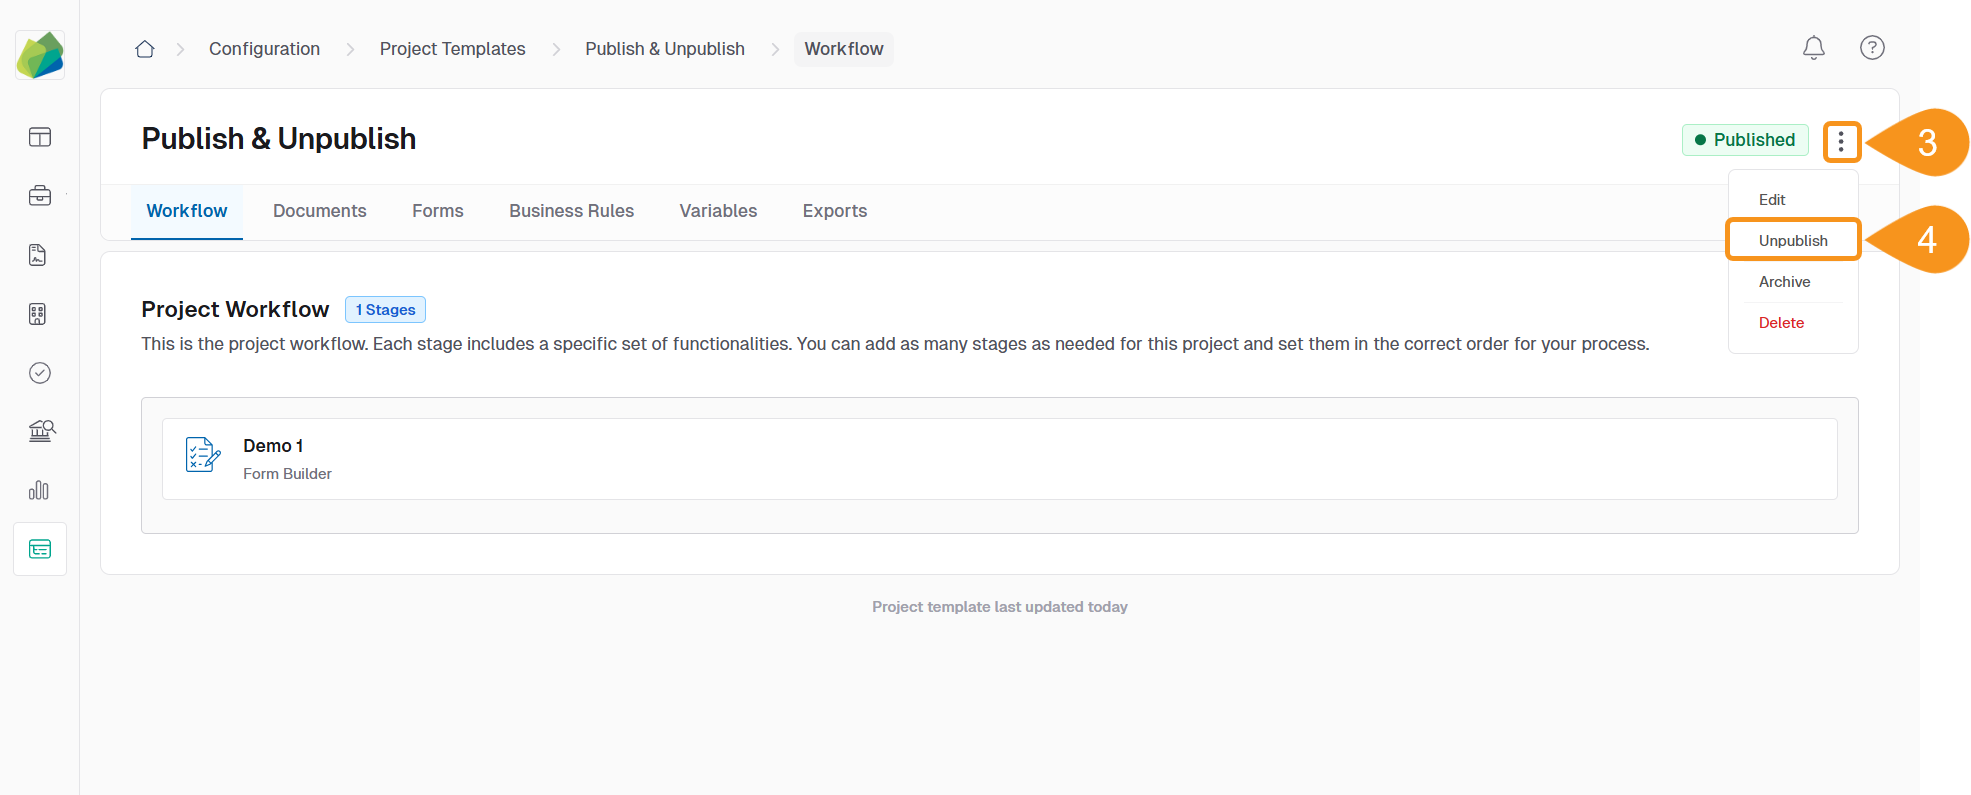Click the dashboard layout icon at sidebar top
The image size is (1971, 795).
pos(39,137)
